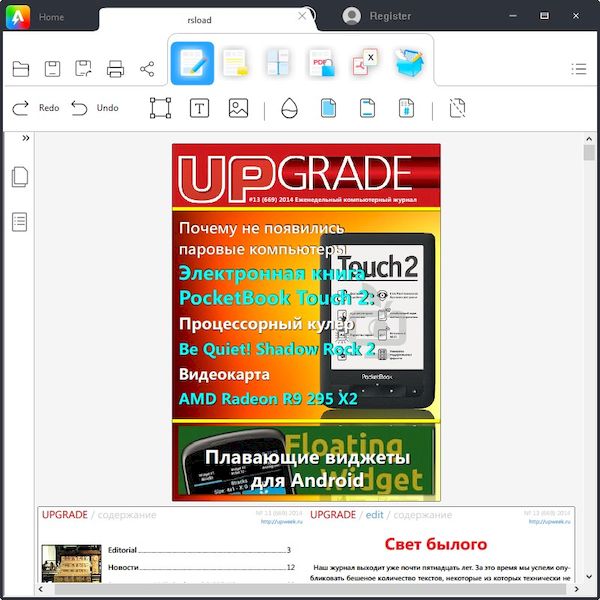The width and height of the screenshot is (600, 600).
Task: Click the application logo icon
Action: (x=18, y=17)
